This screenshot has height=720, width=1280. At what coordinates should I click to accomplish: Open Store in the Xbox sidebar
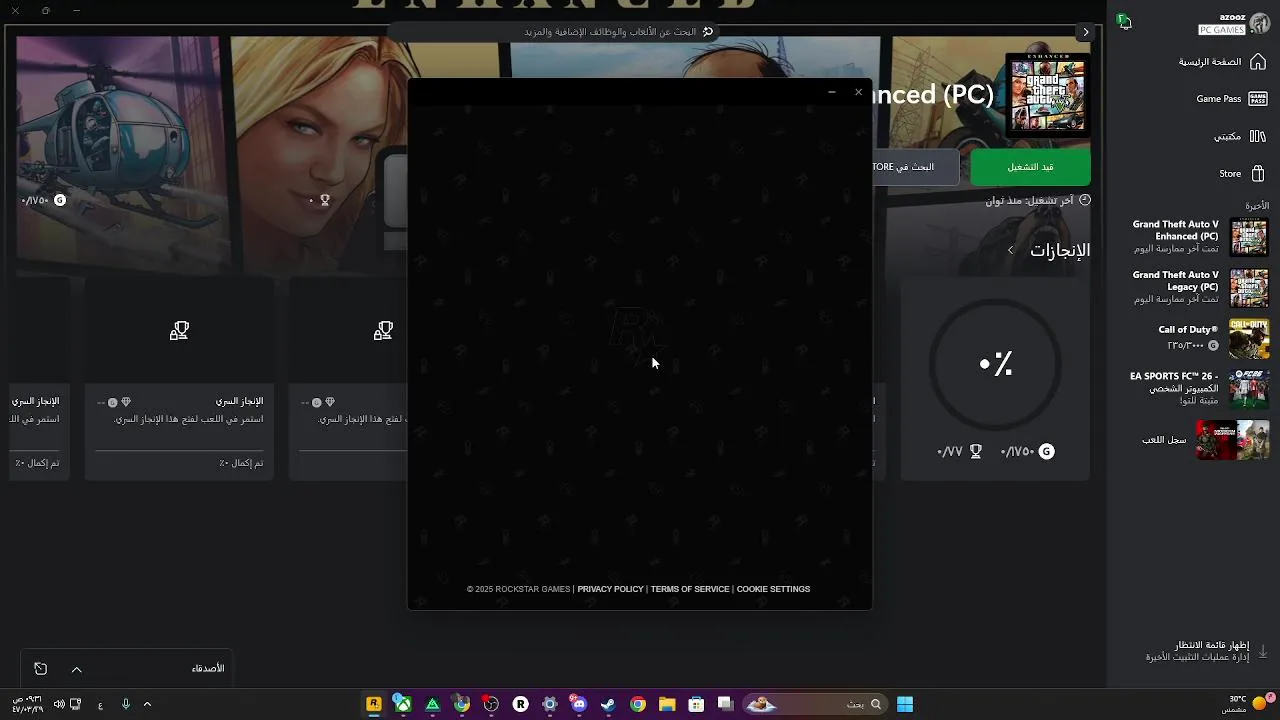coord(1242,173)
